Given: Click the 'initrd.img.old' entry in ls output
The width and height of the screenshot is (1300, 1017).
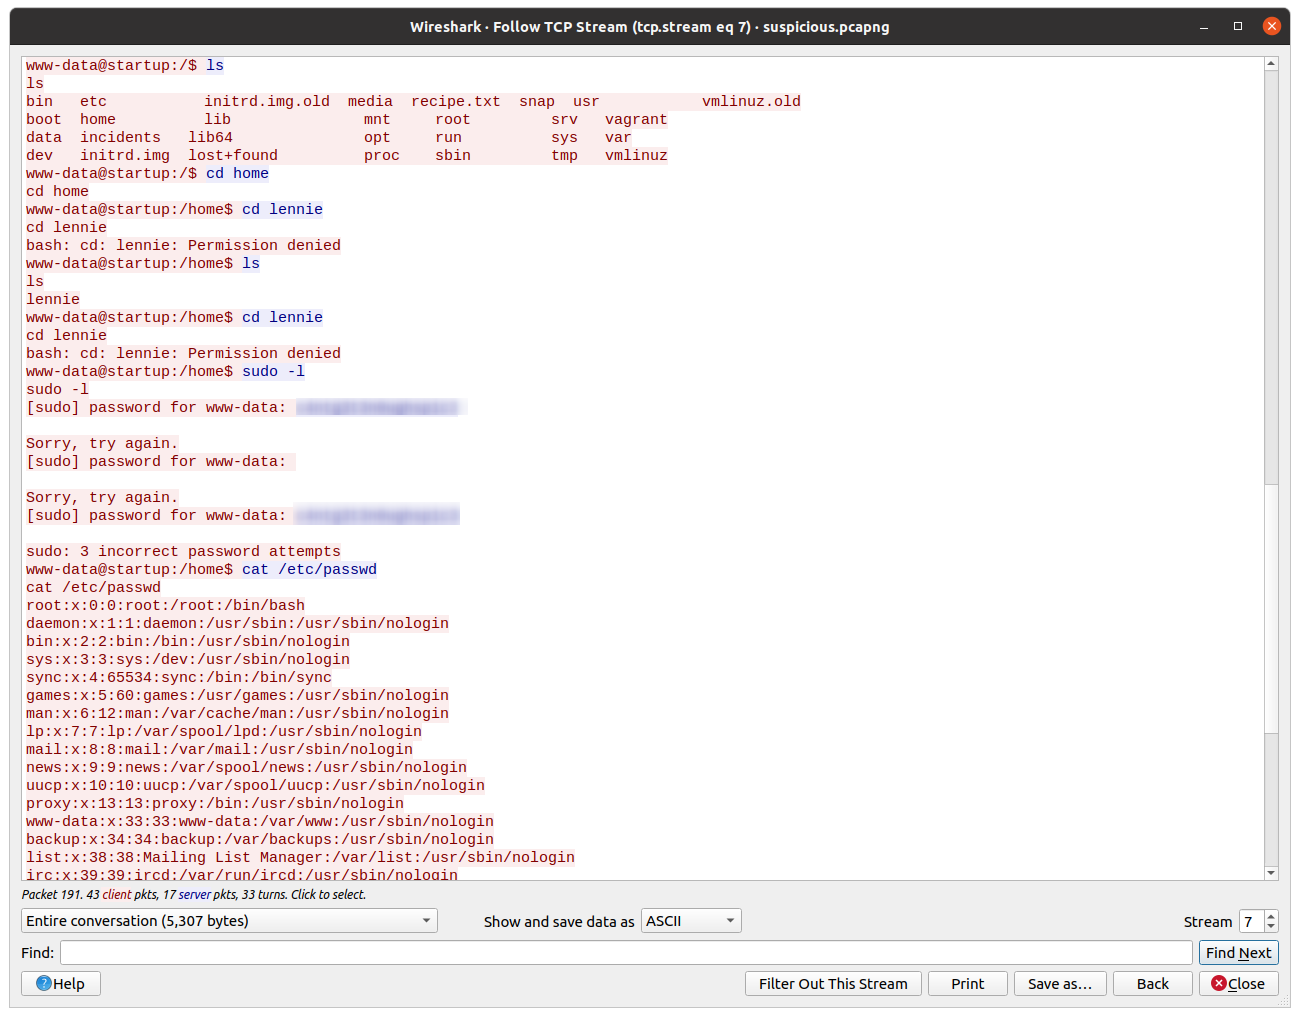Looking at the screenshot, I should 267,101.
